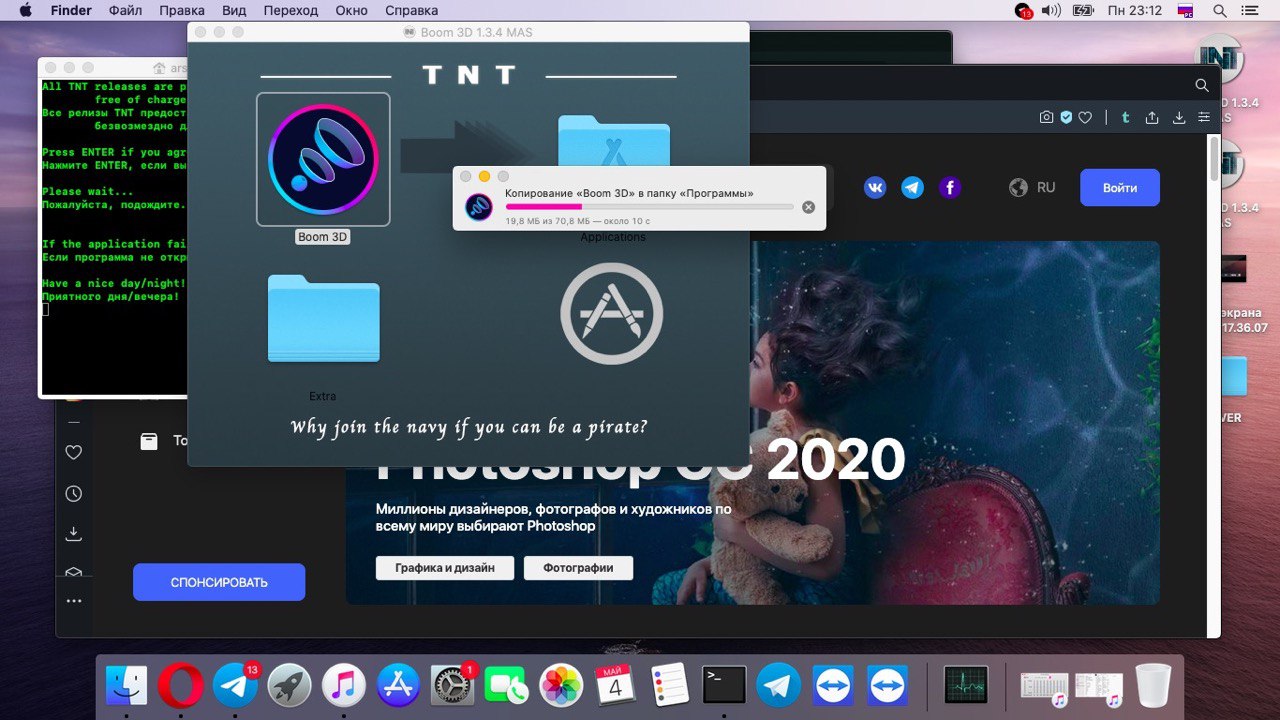
Task: Take a snapshot with the browser camera icon
Action: click(x=1046, y=117)
